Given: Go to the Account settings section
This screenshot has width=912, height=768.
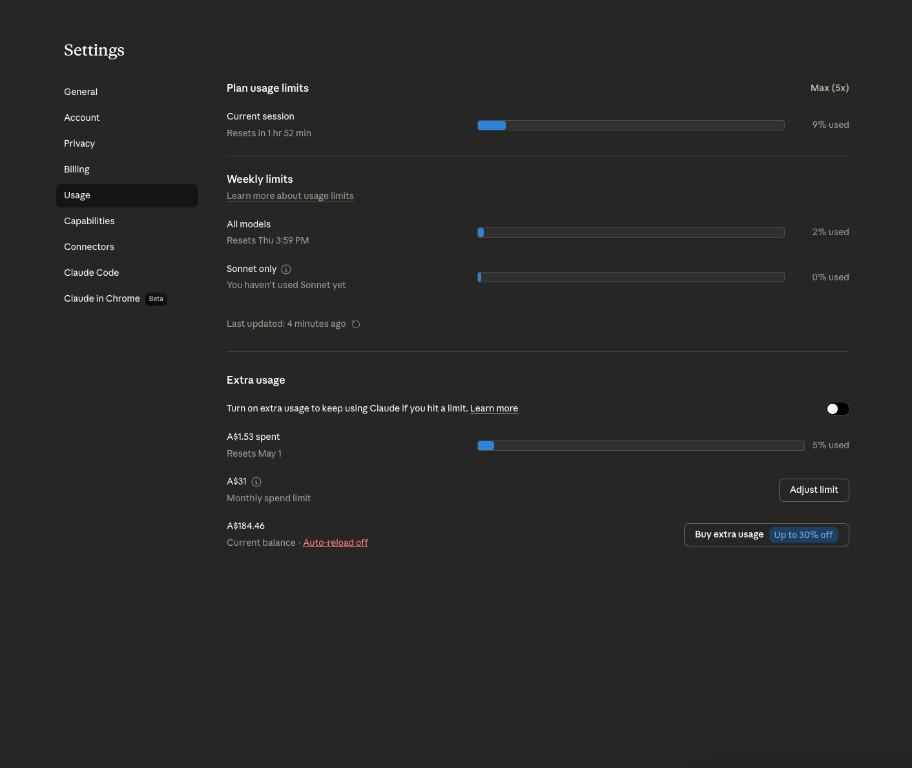Looking at the screenshot, I should (x=82, y=118).
